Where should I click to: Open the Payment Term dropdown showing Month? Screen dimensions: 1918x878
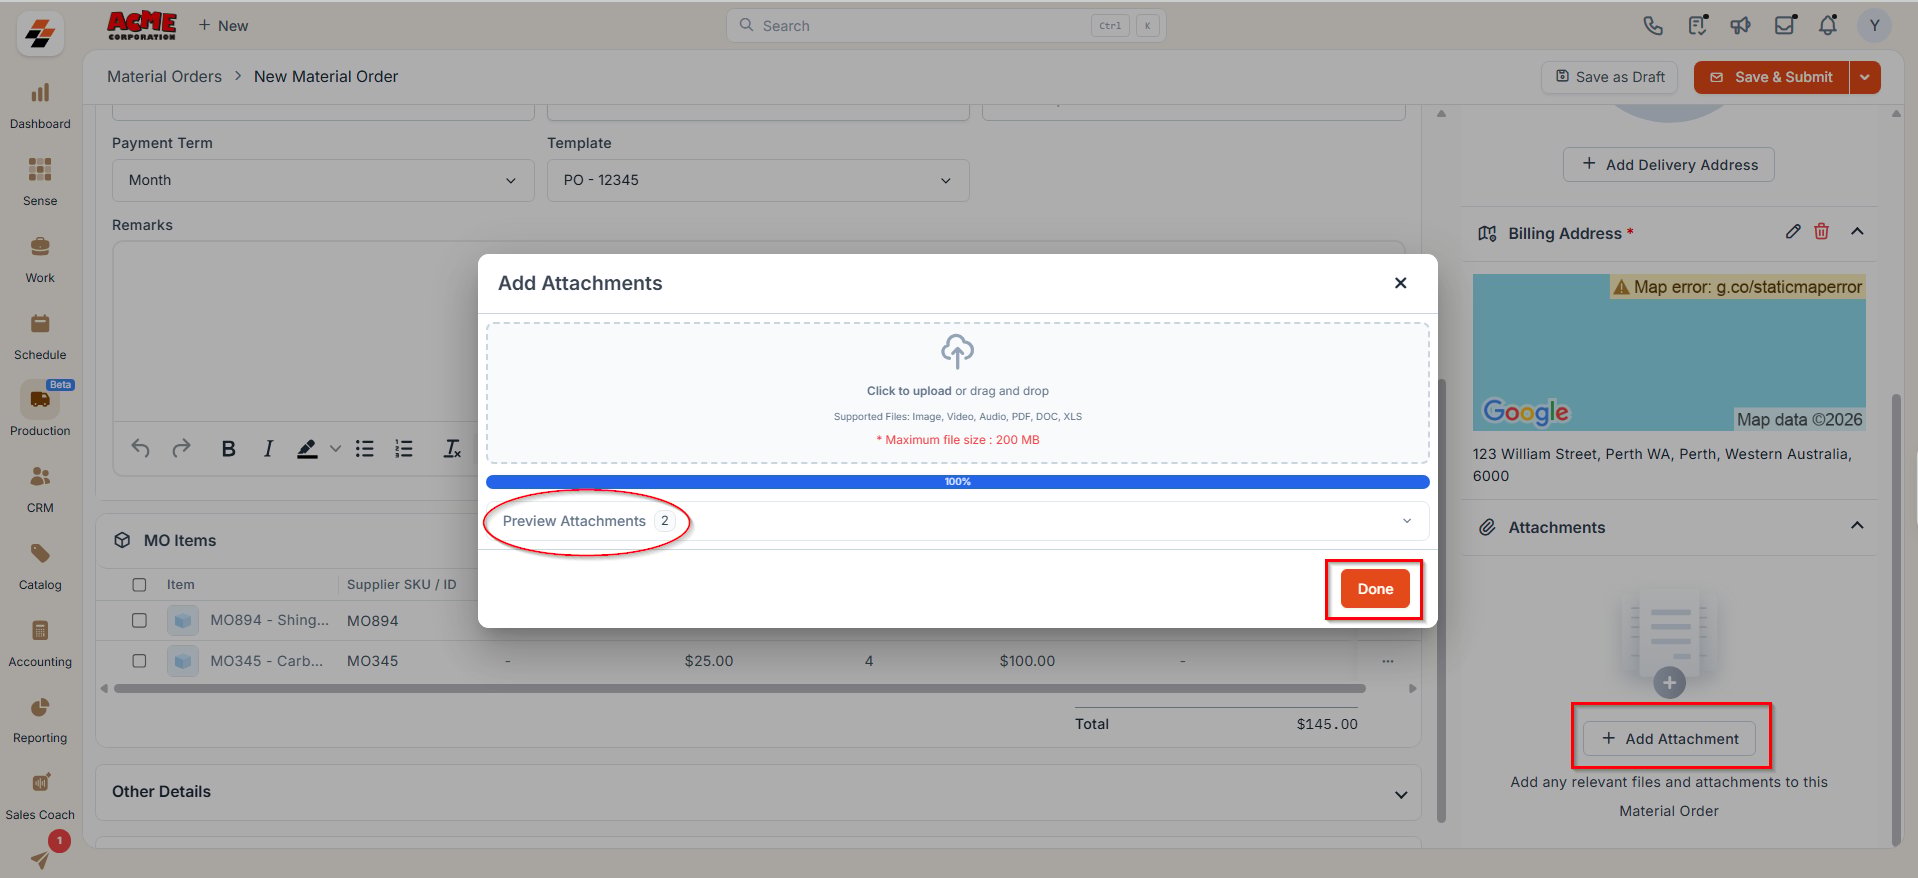(323, 180)
